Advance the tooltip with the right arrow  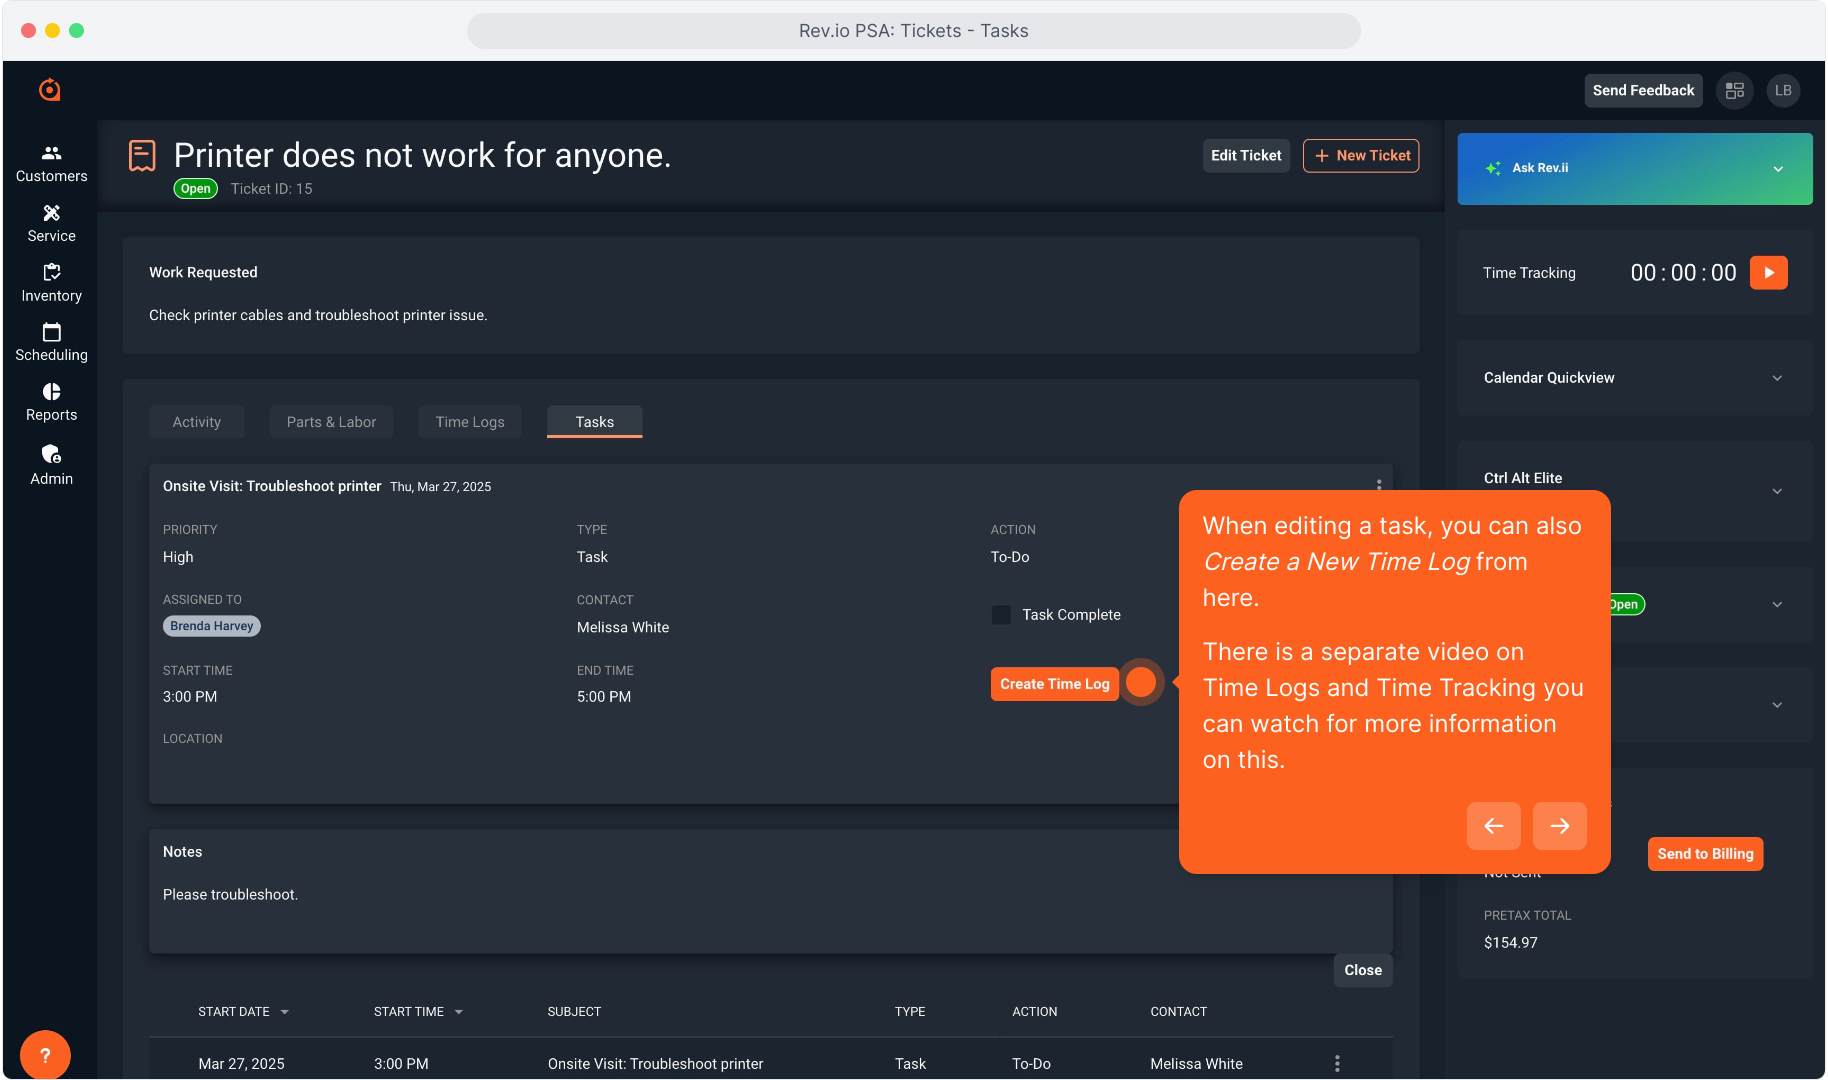1559,826
